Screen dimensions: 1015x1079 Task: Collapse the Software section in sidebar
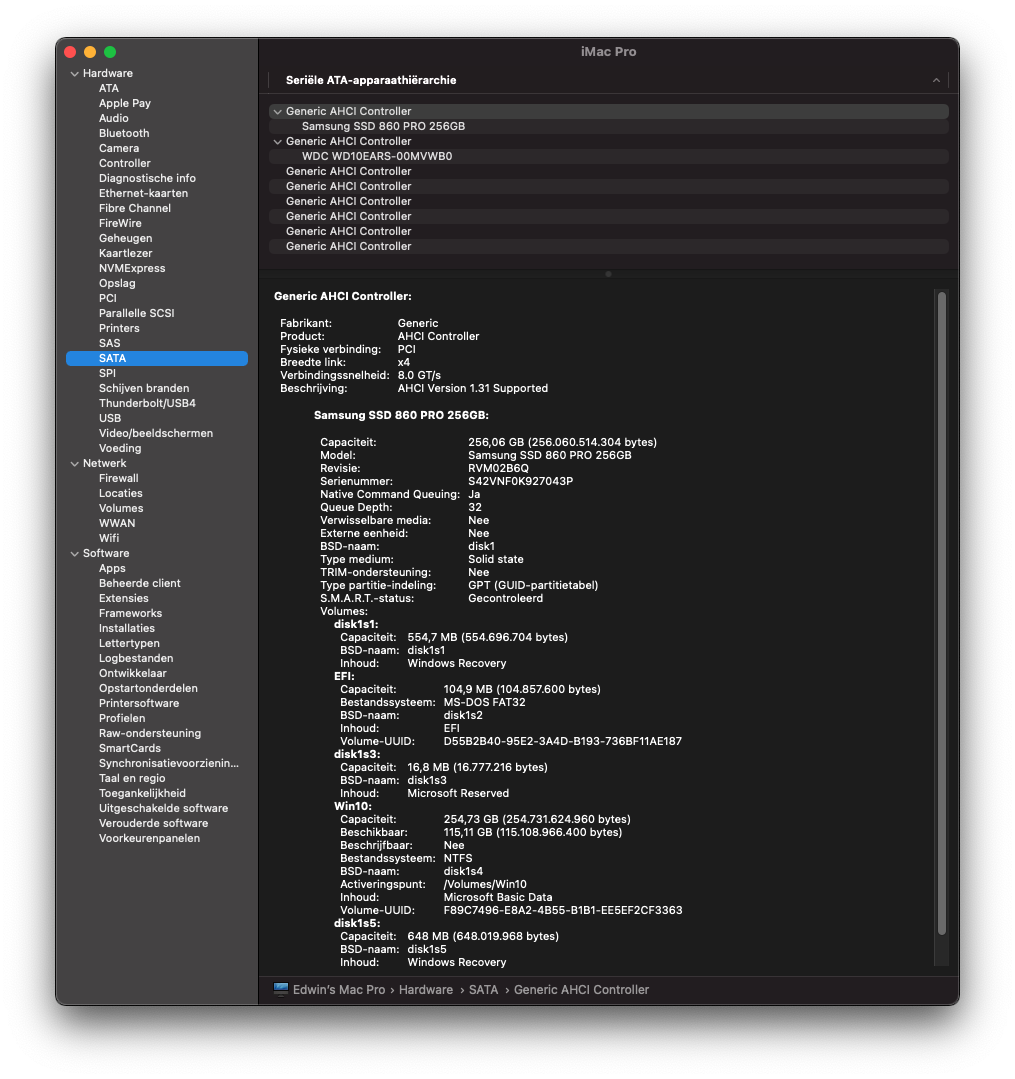pos(74,554)
